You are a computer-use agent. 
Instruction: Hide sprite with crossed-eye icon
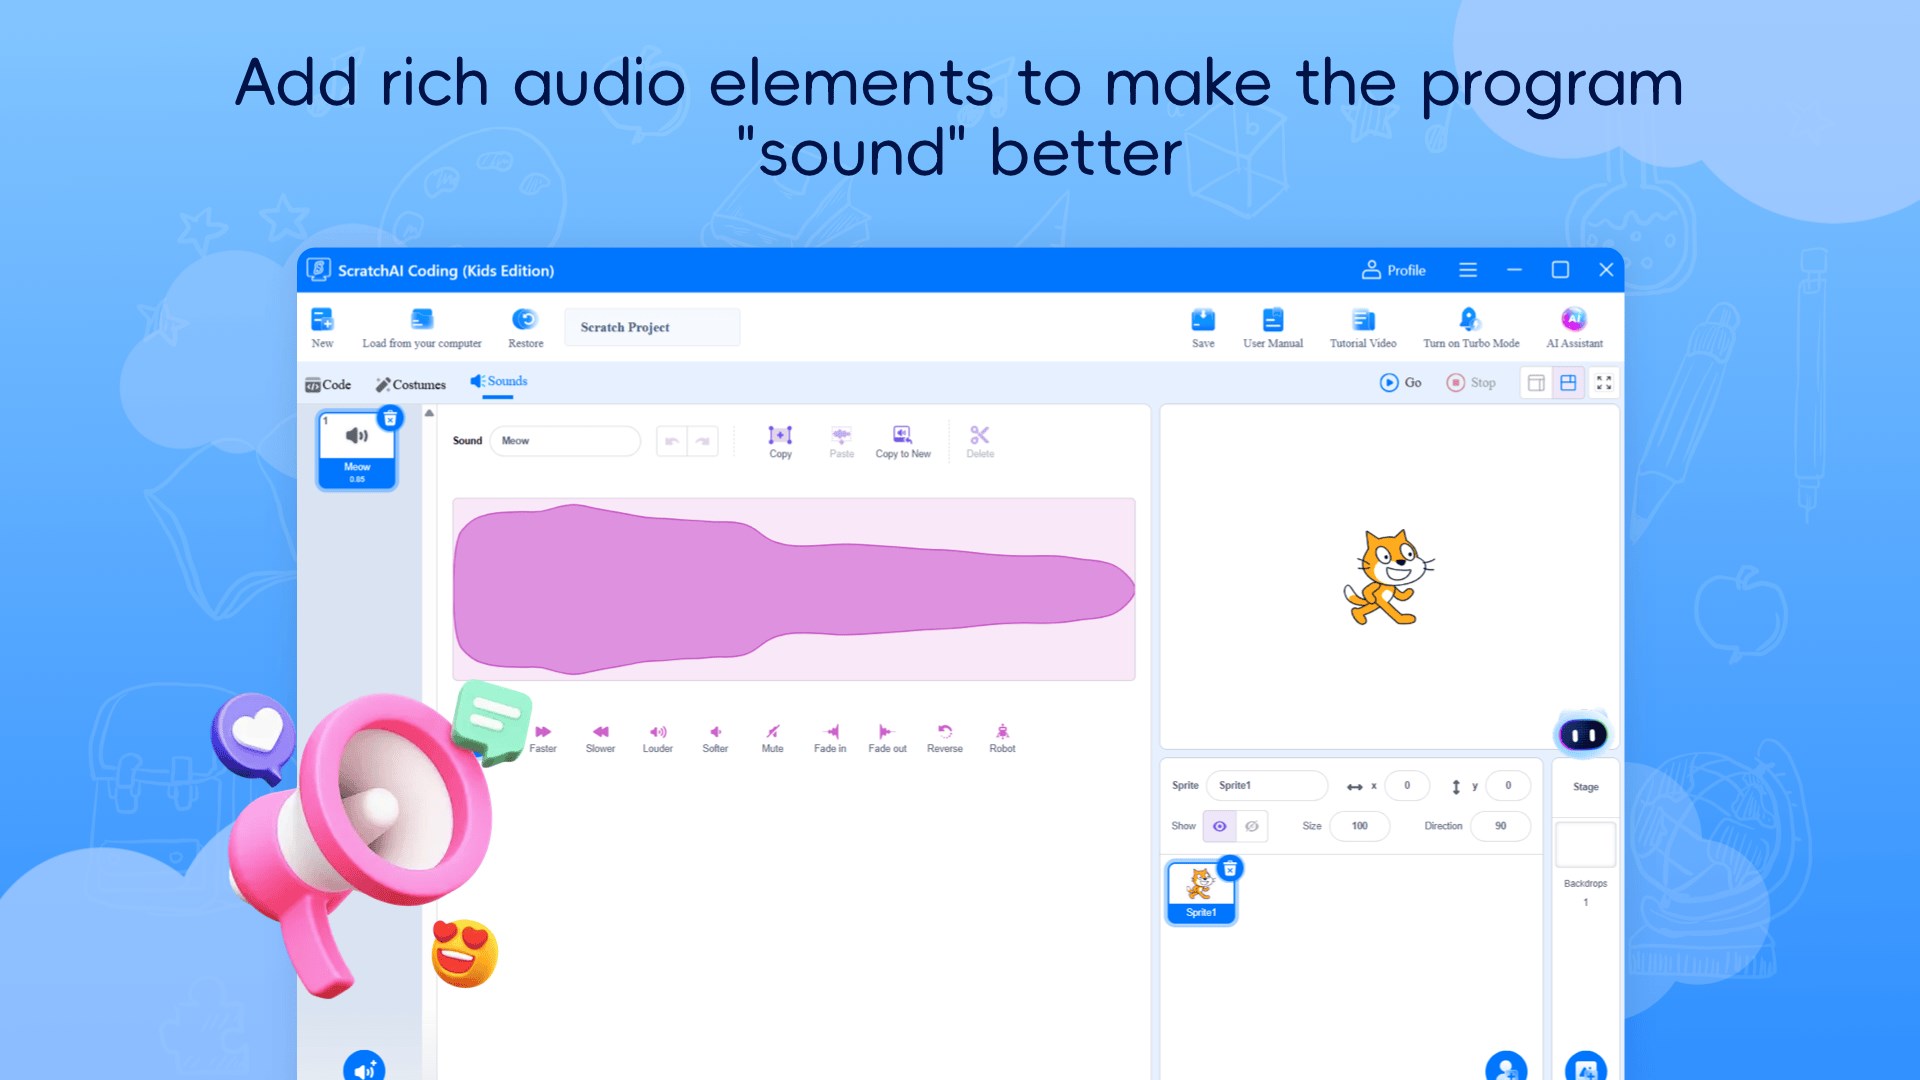[x=1252, y=826]
